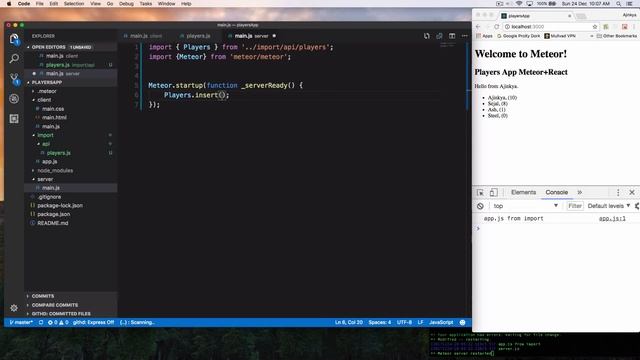
Task: Open the Search view in activity bar
Action: 14,59
